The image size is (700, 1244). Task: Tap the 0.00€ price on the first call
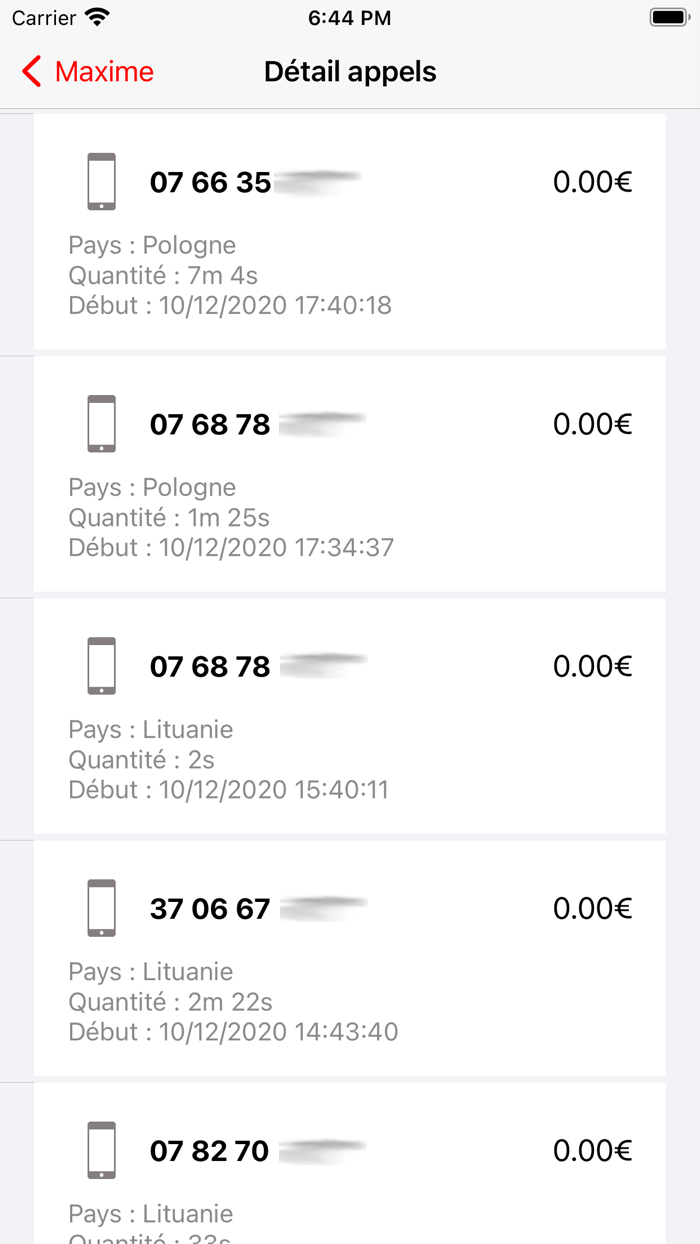click(591, 181)
